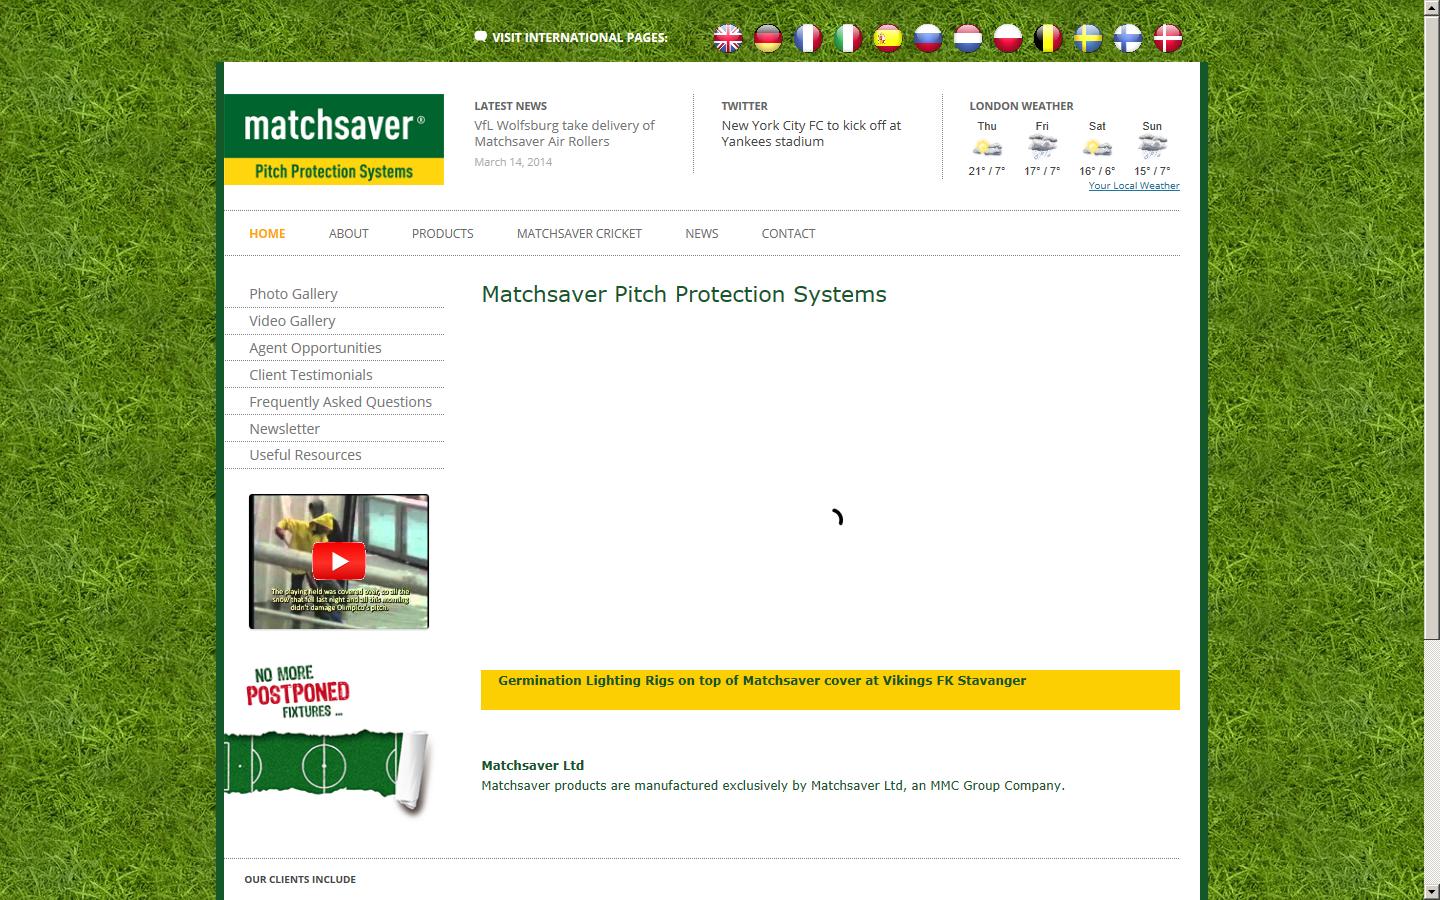Select the Denmark flag icon
1440x900 pixels.
pyautogui.click(x=1167, y=38)
